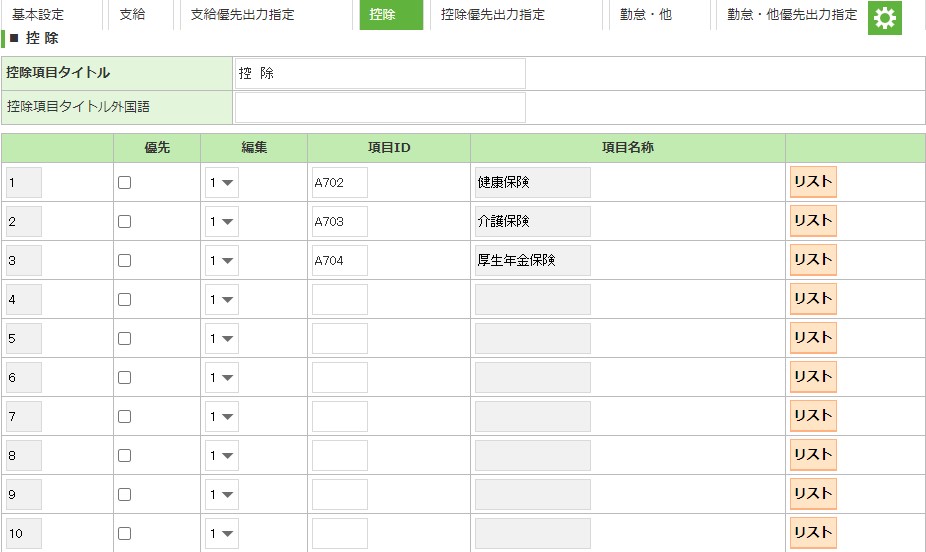926x552 pixels.
Task: Tick the 優先 checkbox for 介護保険
Action: pyautogui.click(x=124, y=222)
